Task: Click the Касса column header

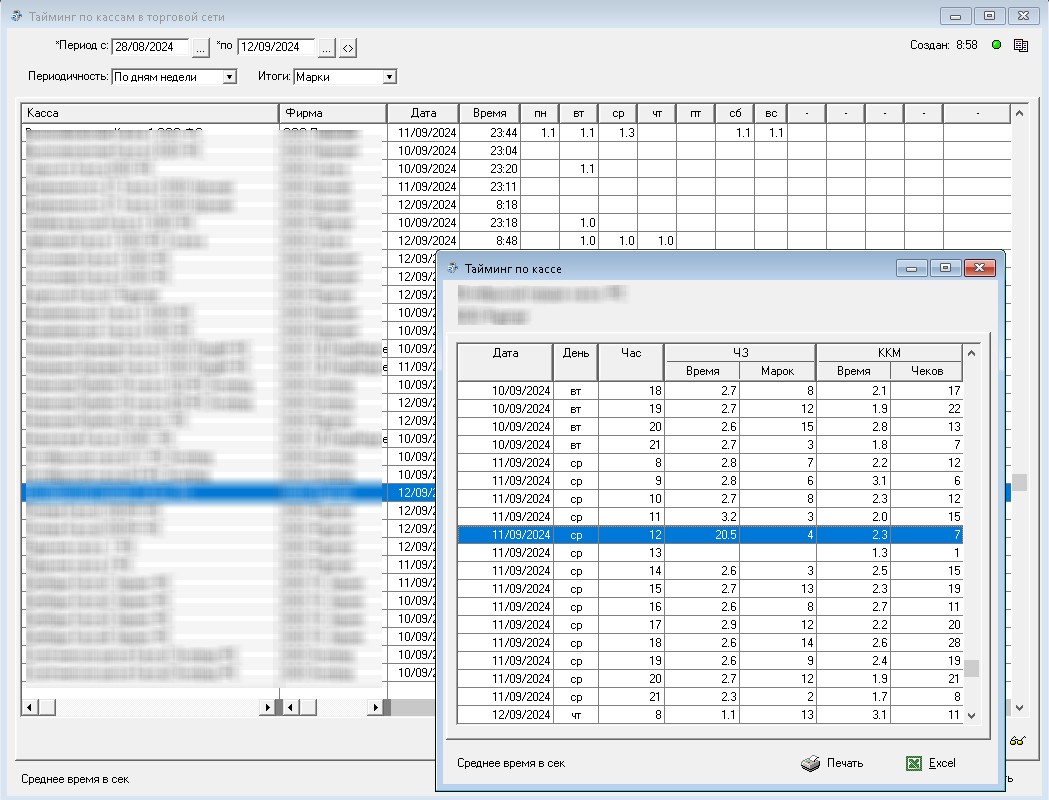Action: 150,113
